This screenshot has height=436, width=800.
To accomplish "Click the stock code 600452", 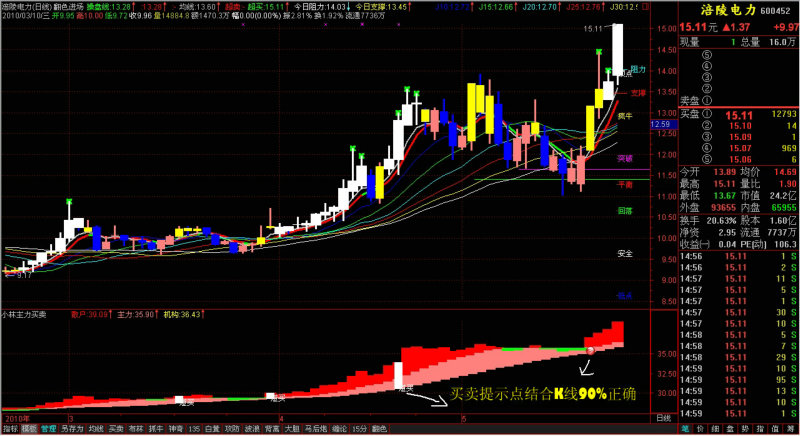I will tap(775, 11).
